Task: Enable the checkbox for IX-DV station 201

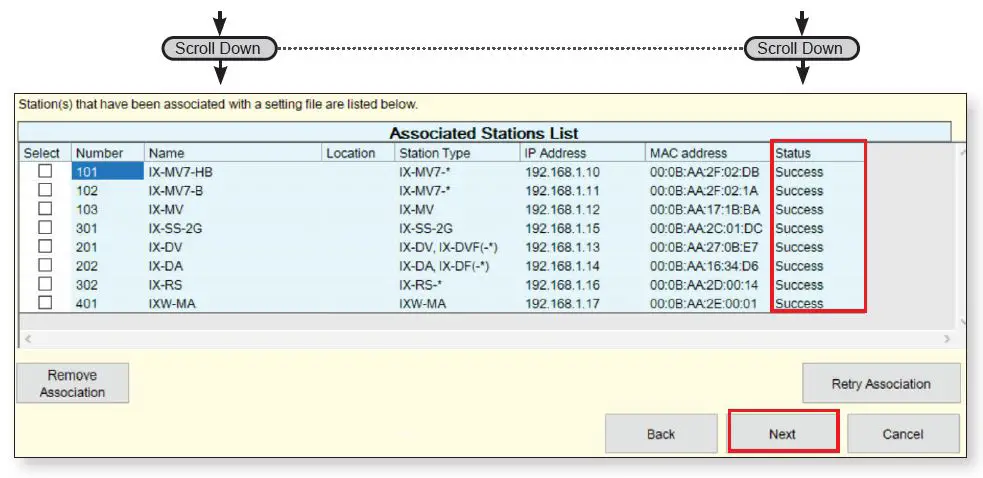Action: 45,247
